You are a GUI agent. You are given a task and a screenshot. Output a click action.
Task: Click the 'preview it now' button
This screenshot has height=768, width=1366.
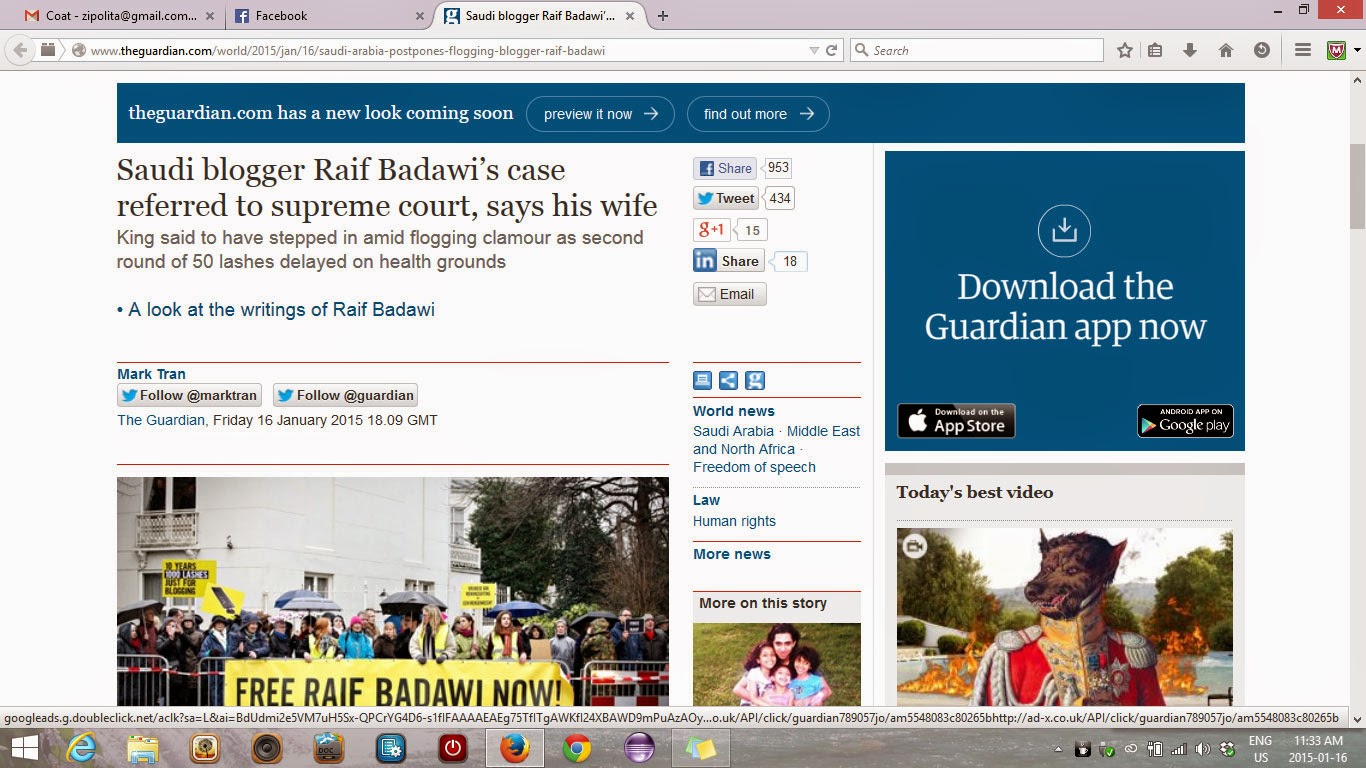coord(600,114)
